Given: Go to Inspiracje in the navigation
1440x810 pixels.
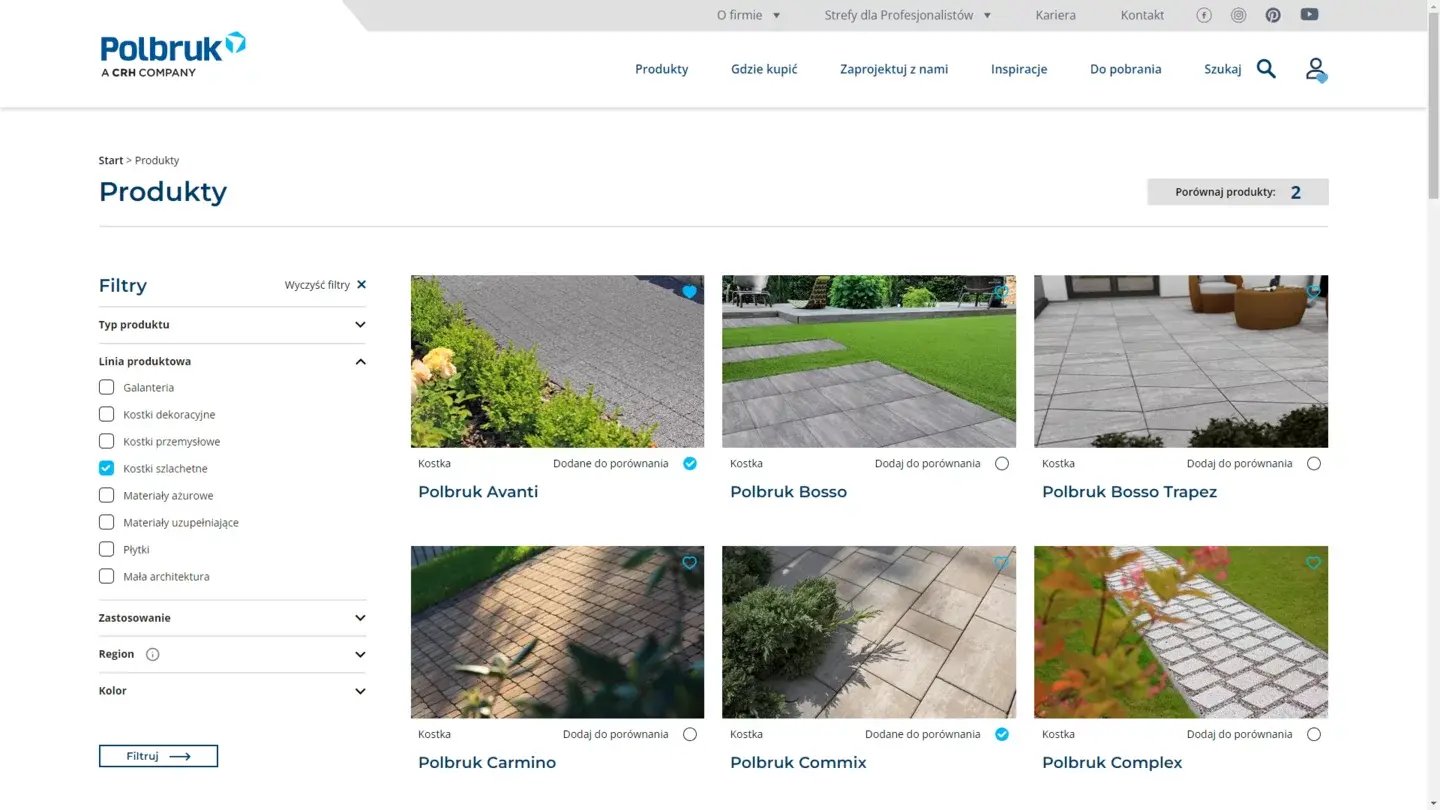Looking at the screenshot, I should click(x=1018, y=69).
